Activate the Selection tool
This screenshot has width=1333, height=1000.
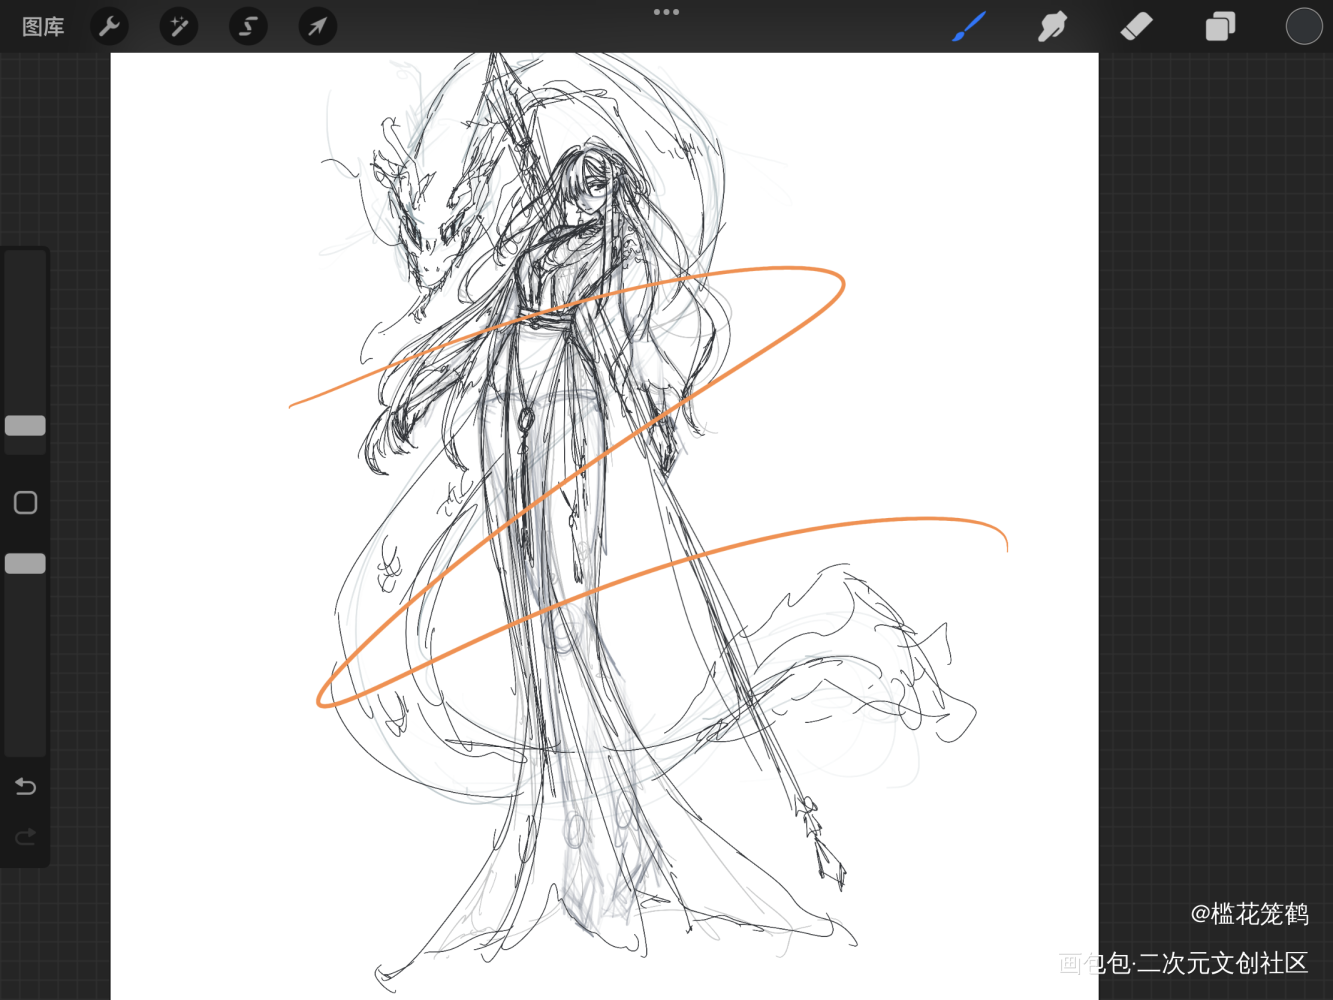click(248, 27)
